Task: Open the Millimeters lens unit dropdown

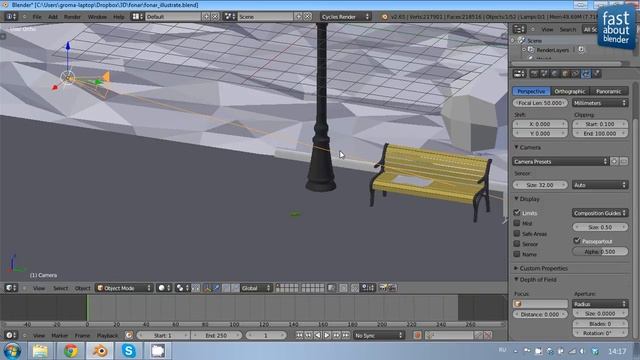Action: click(x=600, y=103)
